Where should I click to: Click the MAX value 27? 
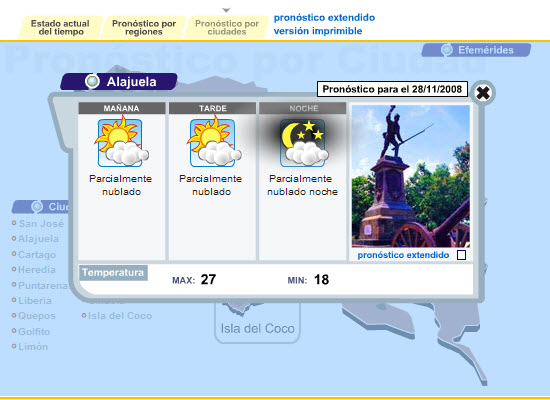(x=208, y=280)
